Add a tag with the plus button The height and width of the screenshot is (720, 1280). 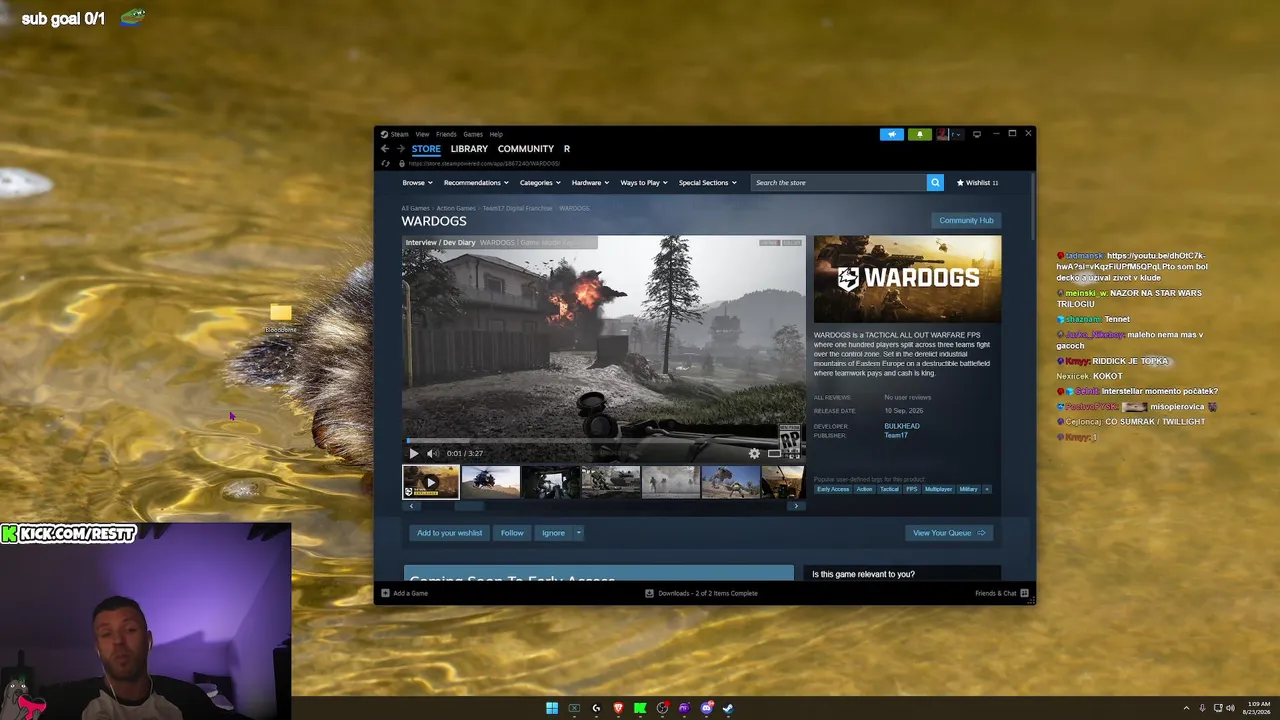tap(987, 489)
